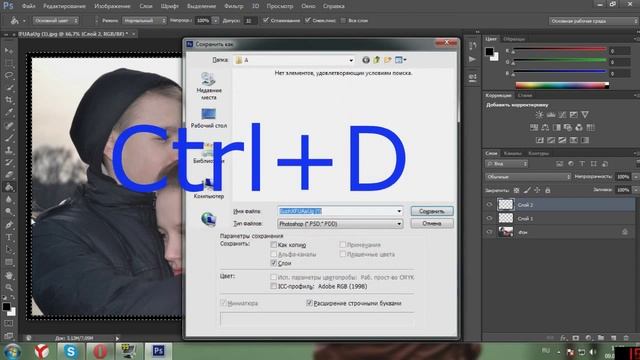Go up one folder level in Save dialog
640x360 pixels.
click(x=377, y=60)
